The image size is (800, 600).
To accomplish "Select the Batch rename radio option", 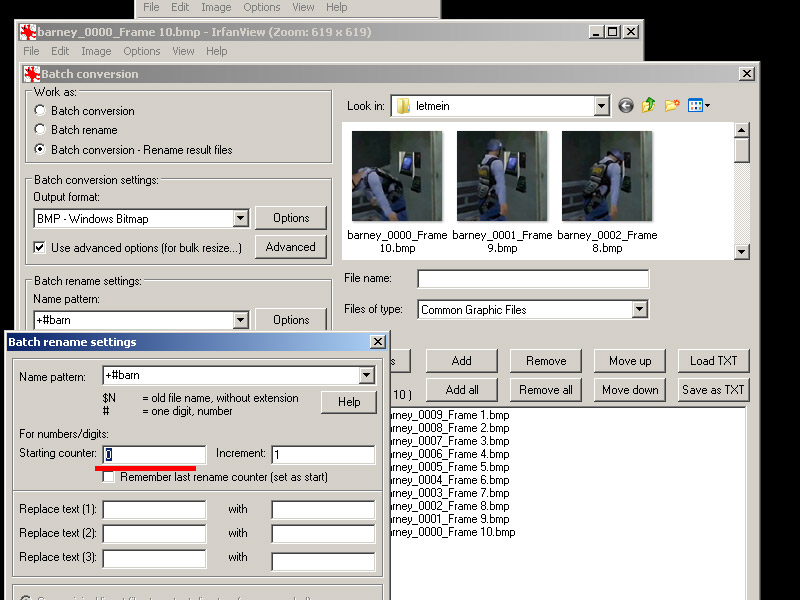I will (x=39, y=130).
